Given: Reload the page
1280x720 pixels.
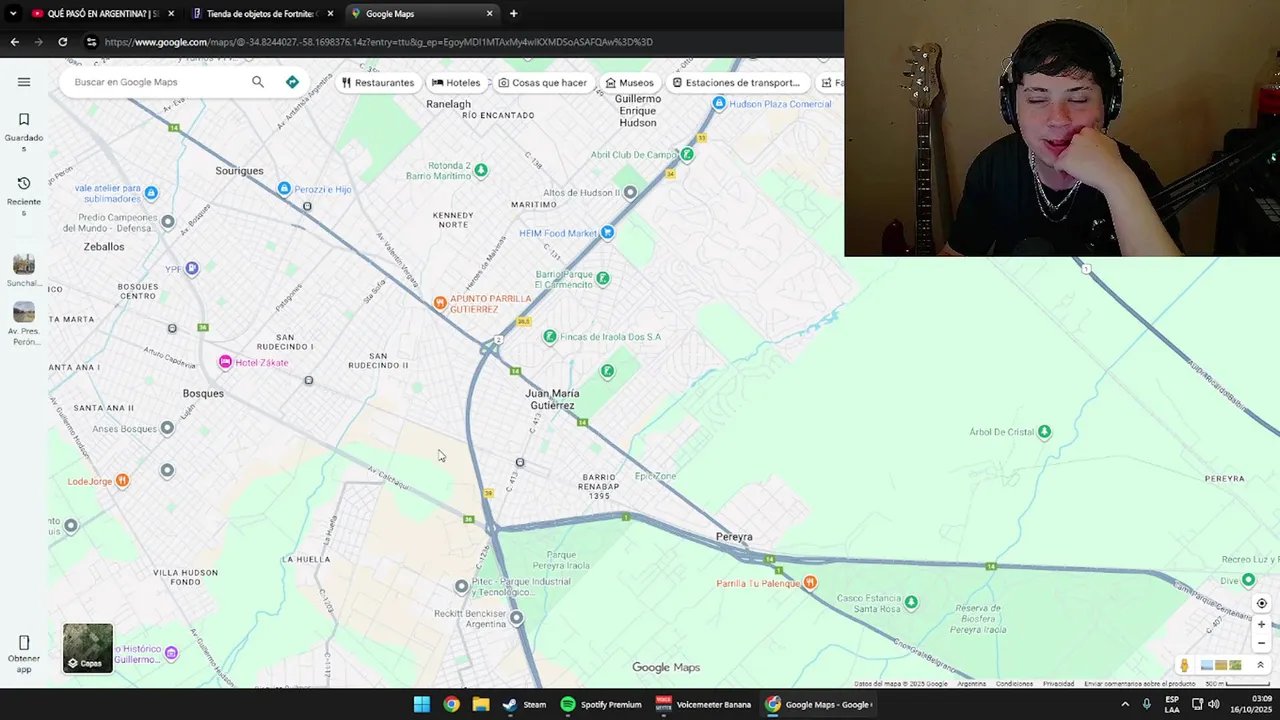Looking at the screenshot, I should pos(62,42).
